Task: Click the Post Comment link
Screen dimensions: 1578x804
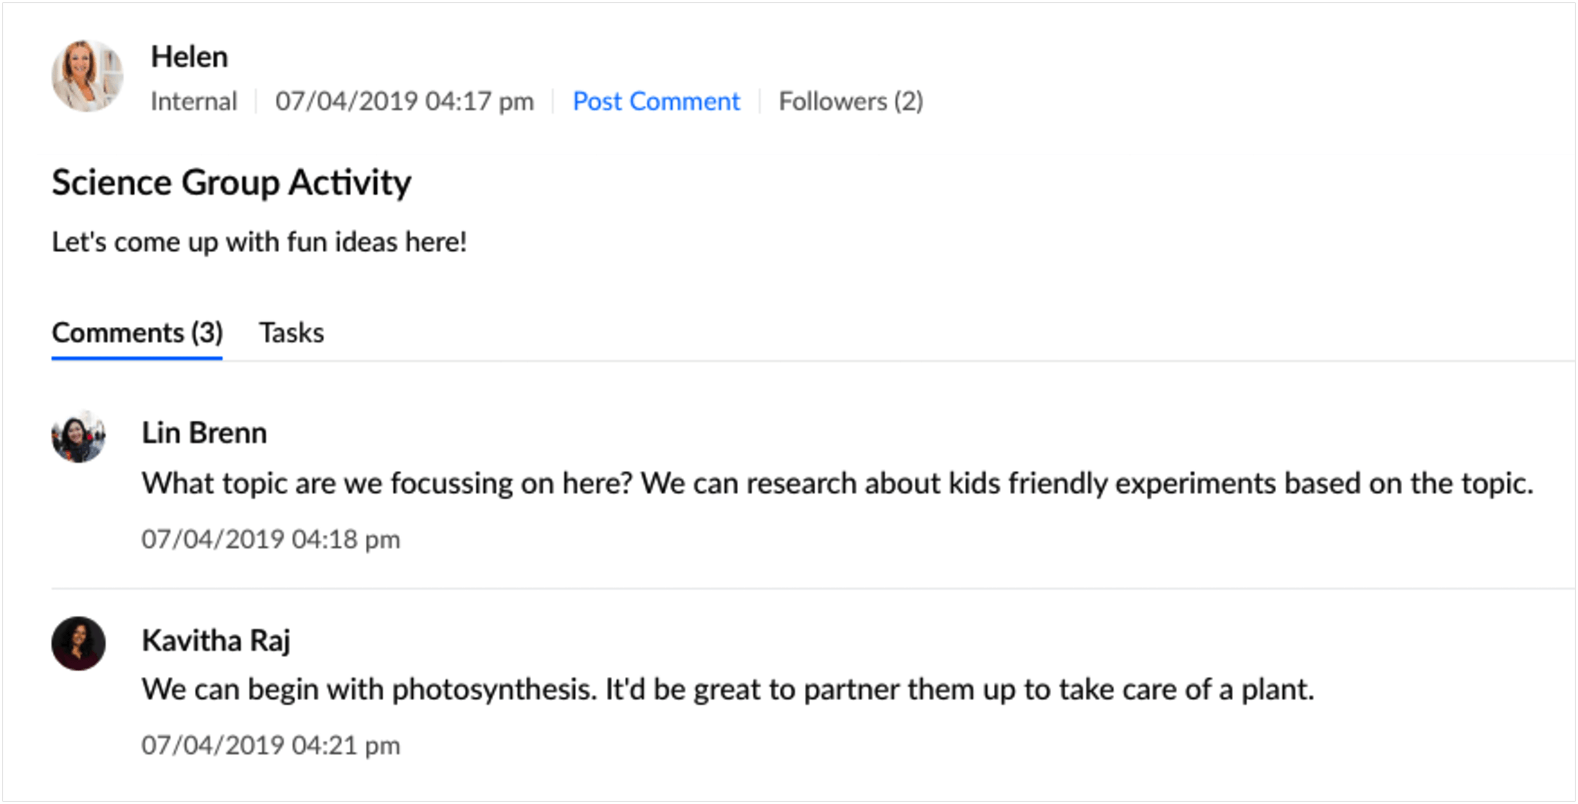Action: [x=656, y=101]
